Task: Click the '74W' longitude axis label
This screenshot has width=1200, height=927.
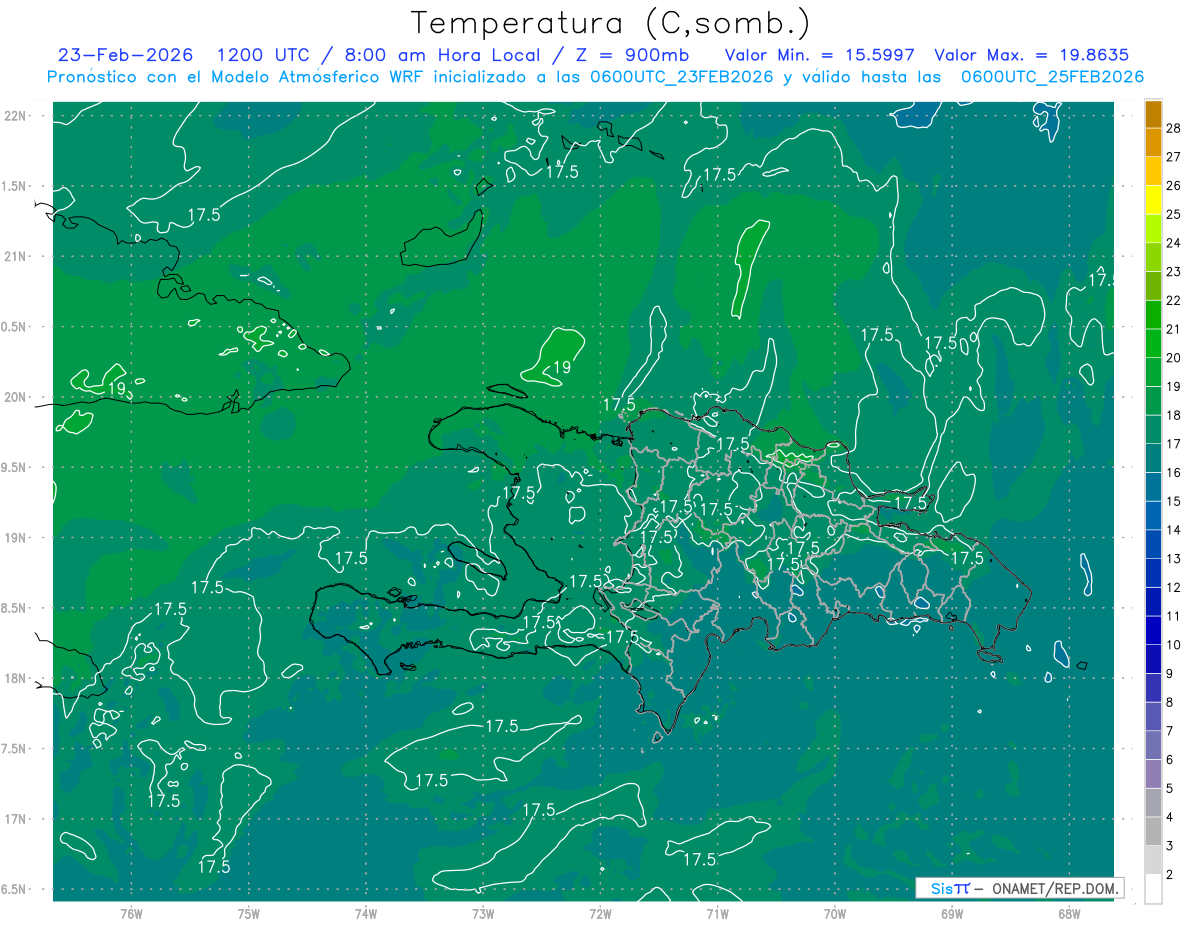Action: pos(366,914)
